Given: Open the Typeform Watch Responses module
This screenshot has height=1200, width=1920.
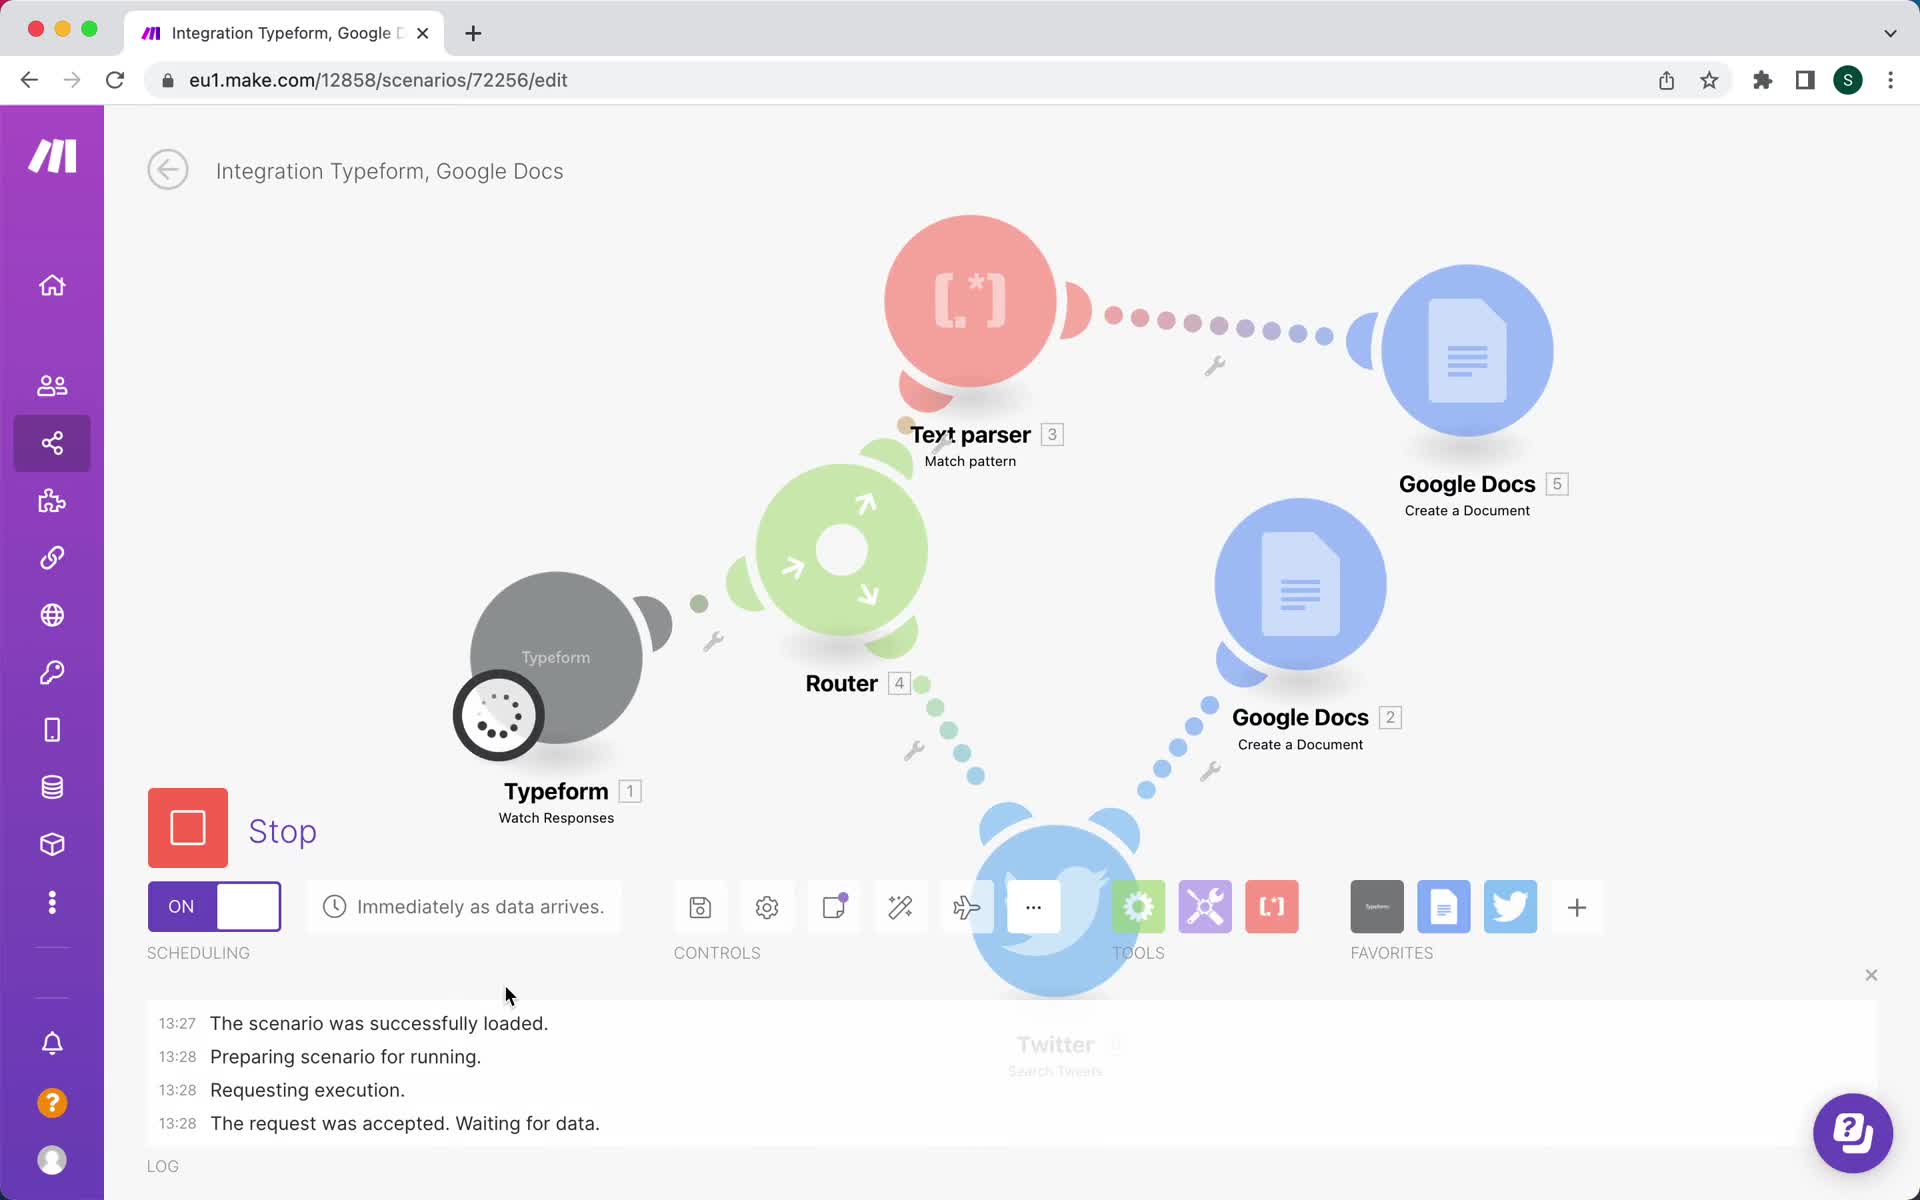Looking at the screenshot, I should pyautogui.click(x=556, y=657).
